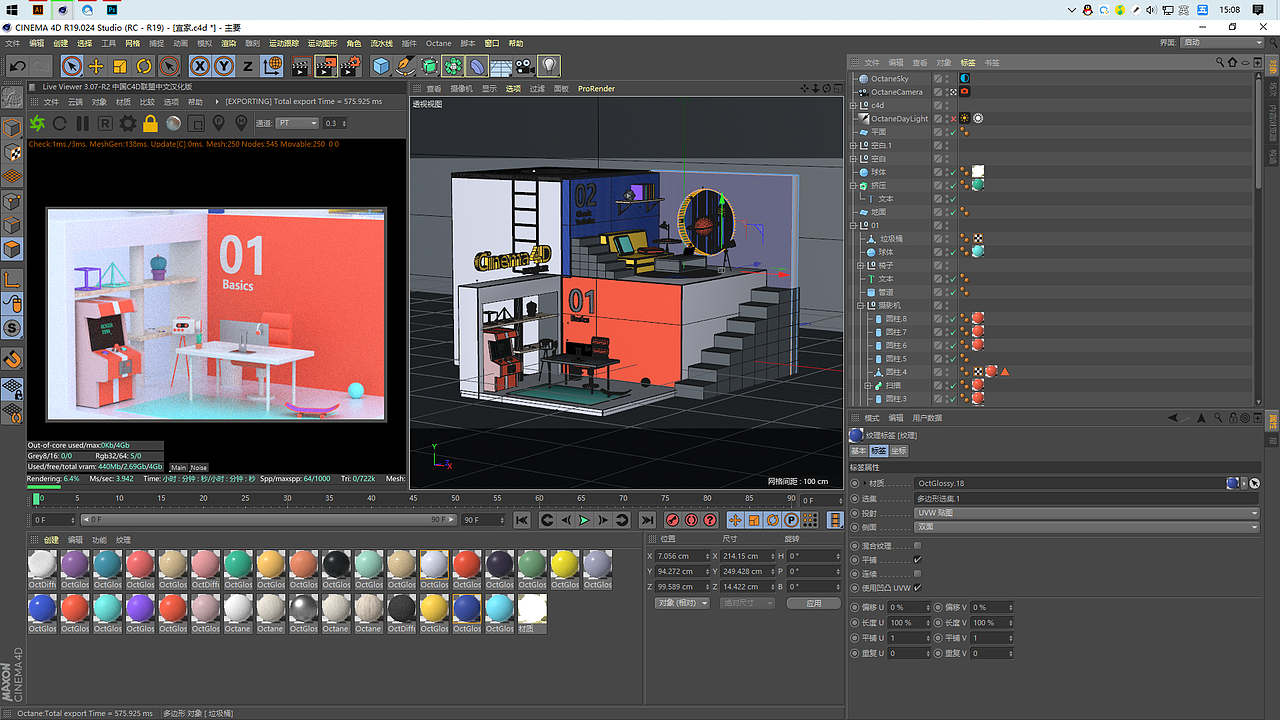Open the PT kernel channel dropdown
The width and height of the screenshot is (1280, 720).
click(297, 123)
